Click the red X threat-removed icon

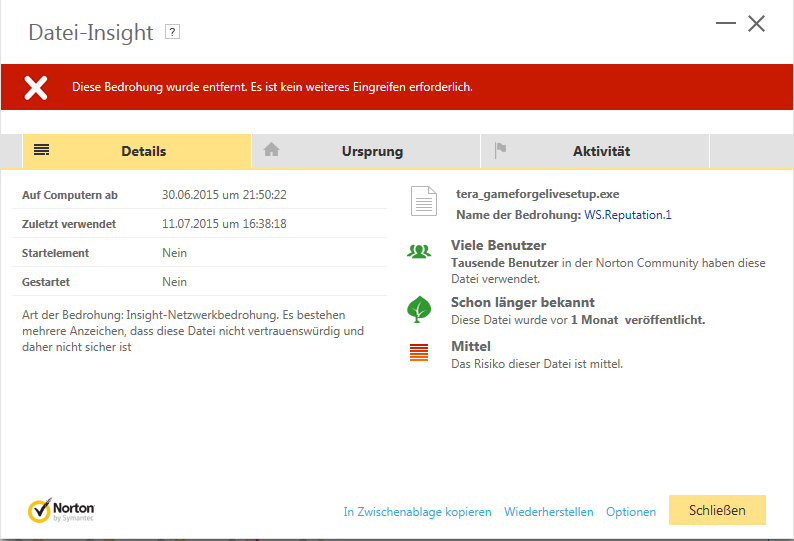click(36, 88)
